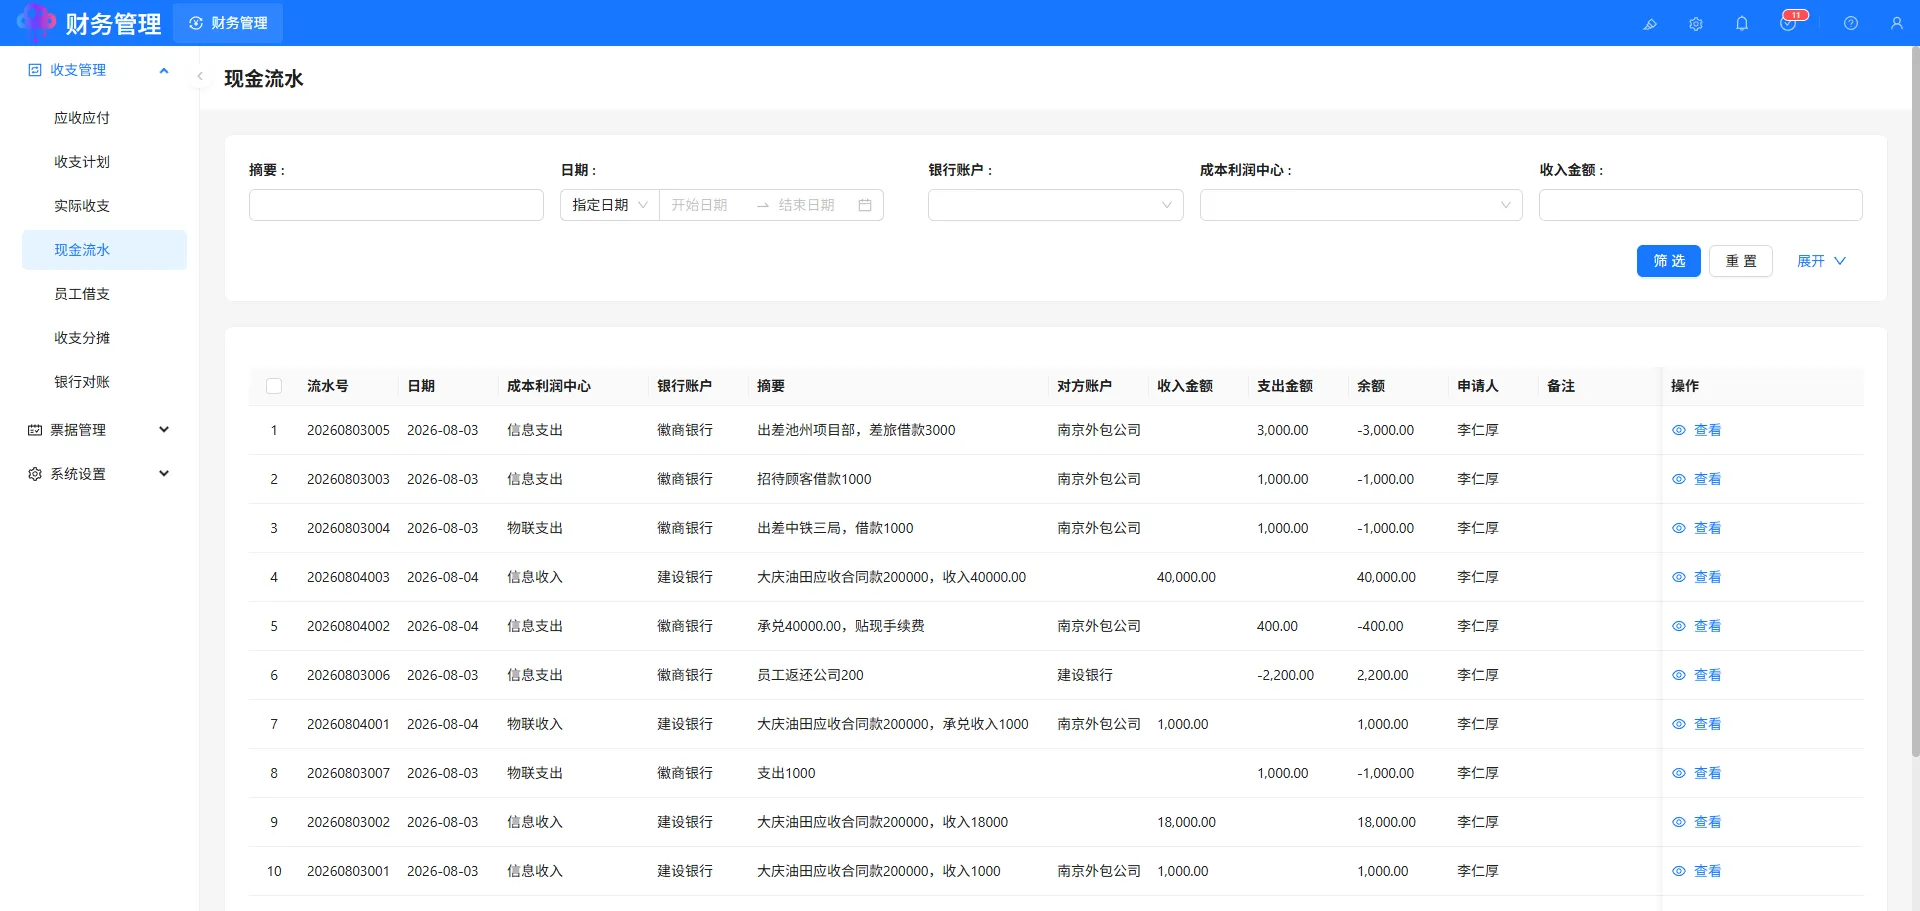Screen dimensions: 1920x911
Task: Open the help question mark icon
Action: coord(1851,24)
